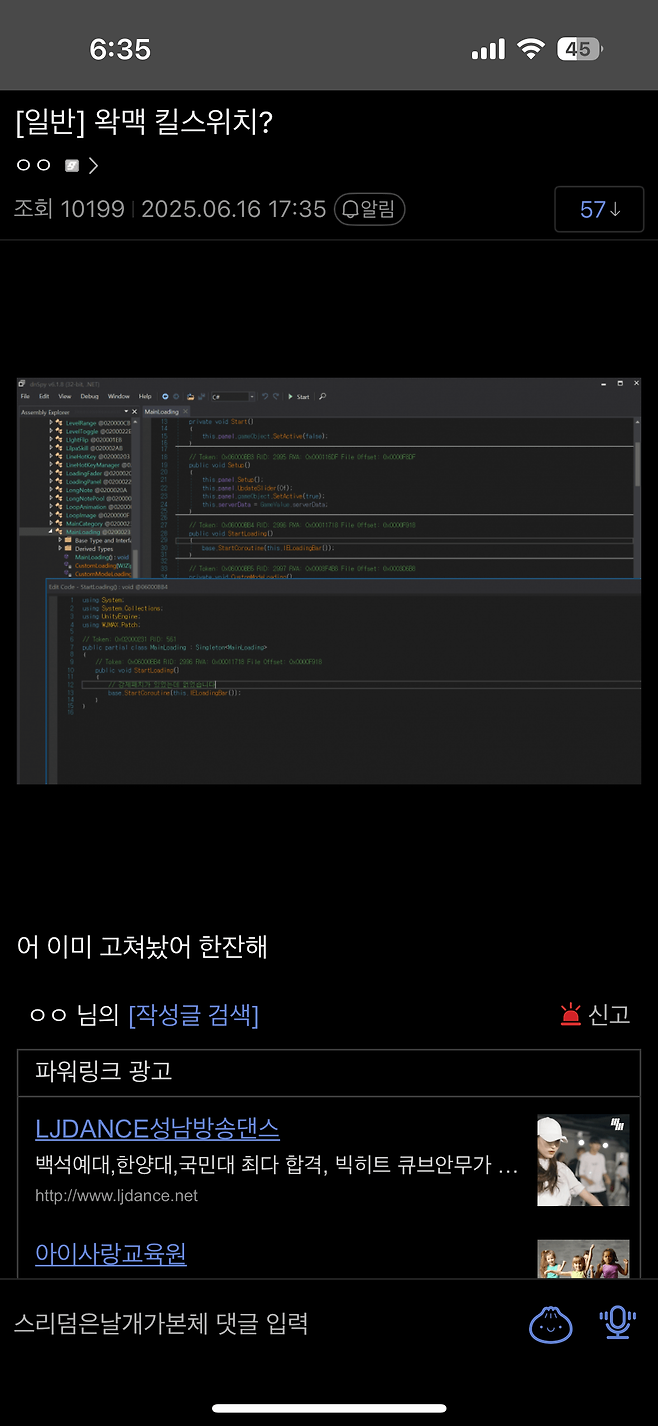The height and width of the screenshot is (1426, 658).
Task: Select the MainLoading code tab
Action: click(161, 411)
